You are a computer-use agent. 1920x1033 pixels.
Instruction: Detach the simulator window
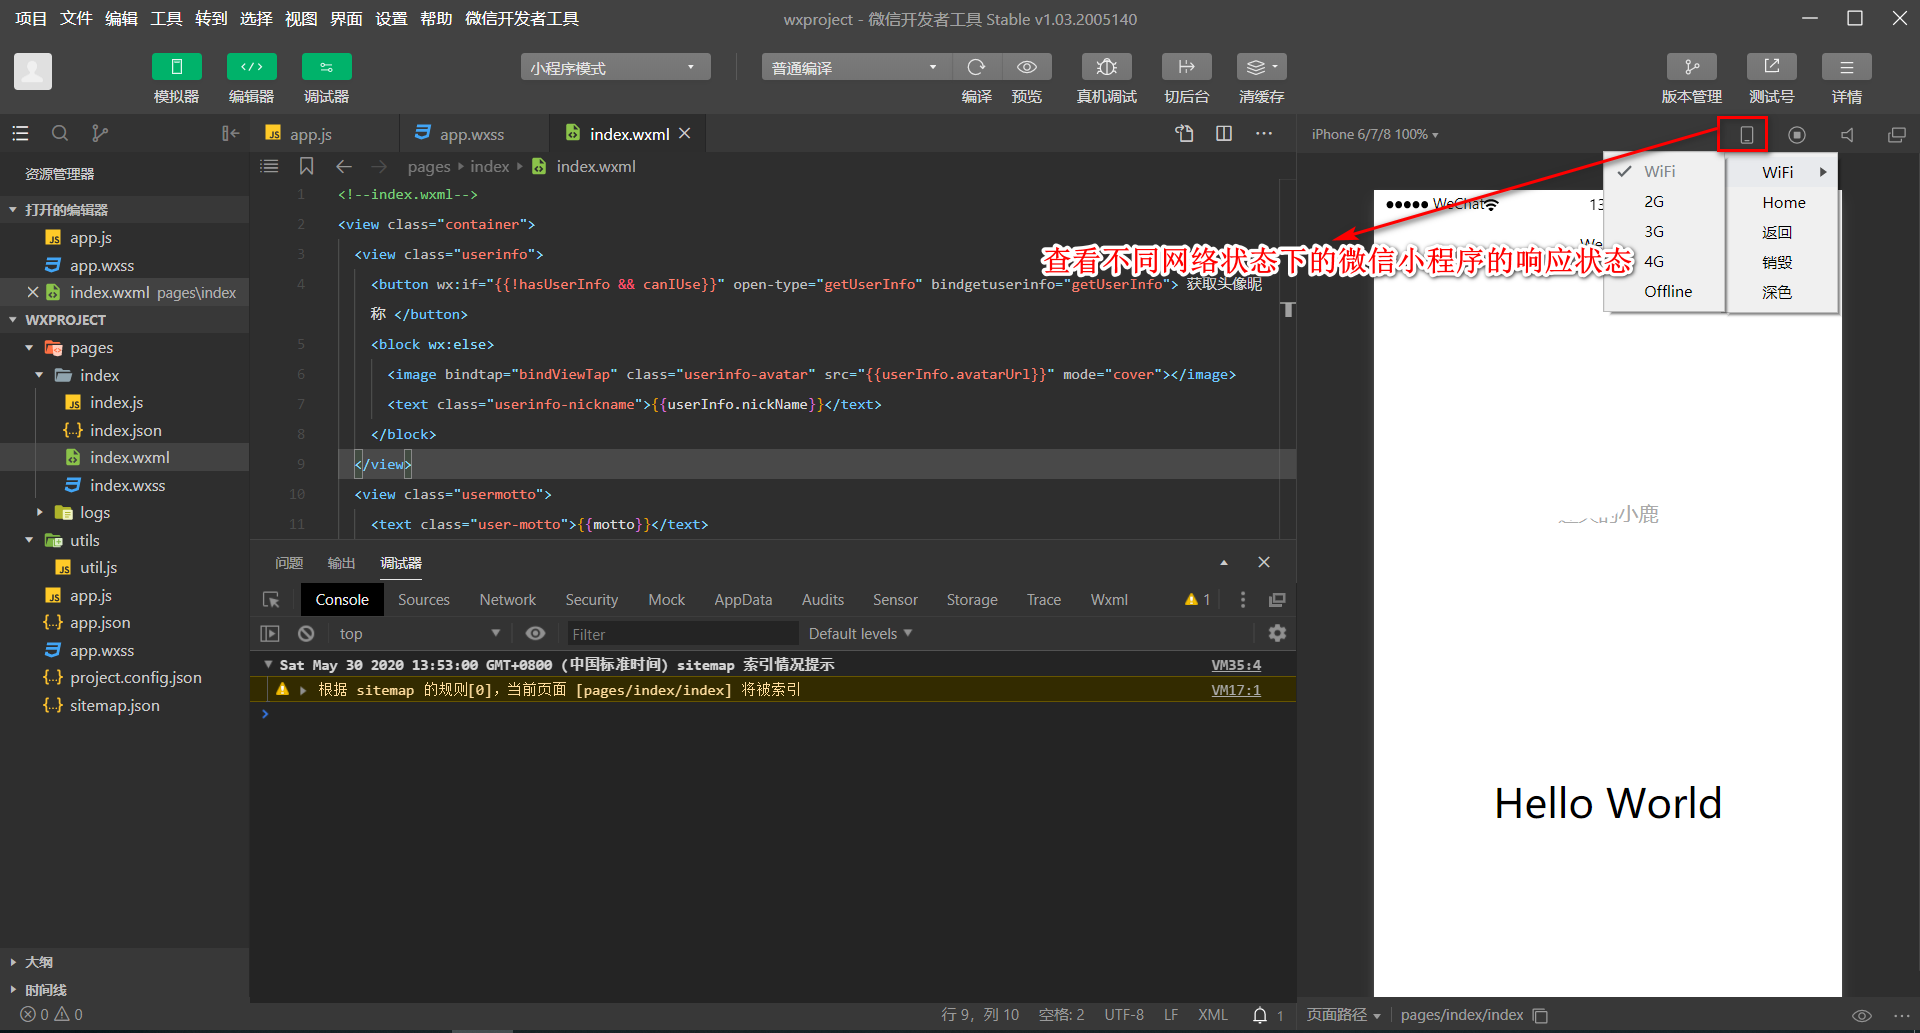(x=1897, y=134)
